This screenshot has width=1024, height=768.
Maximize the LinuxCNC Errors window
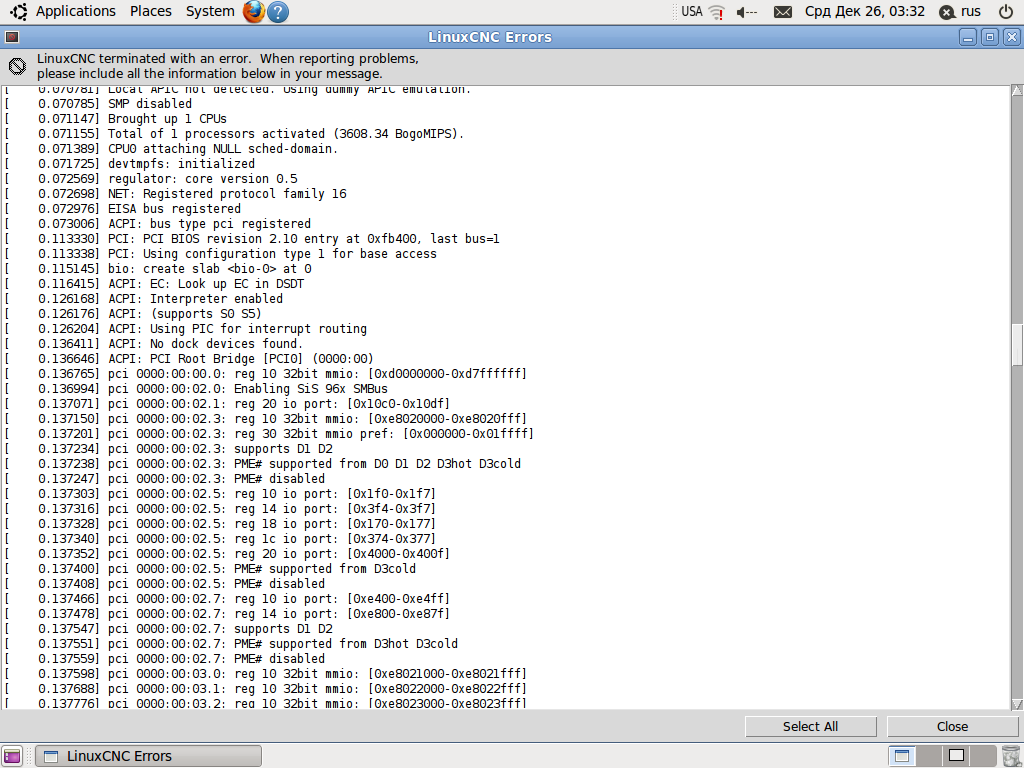pos(989,37)
